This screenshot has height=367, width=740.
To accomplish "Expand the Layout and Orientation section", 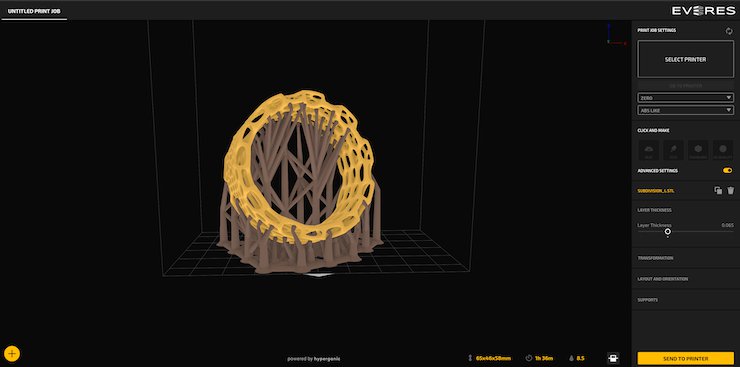I will [663, 279].
